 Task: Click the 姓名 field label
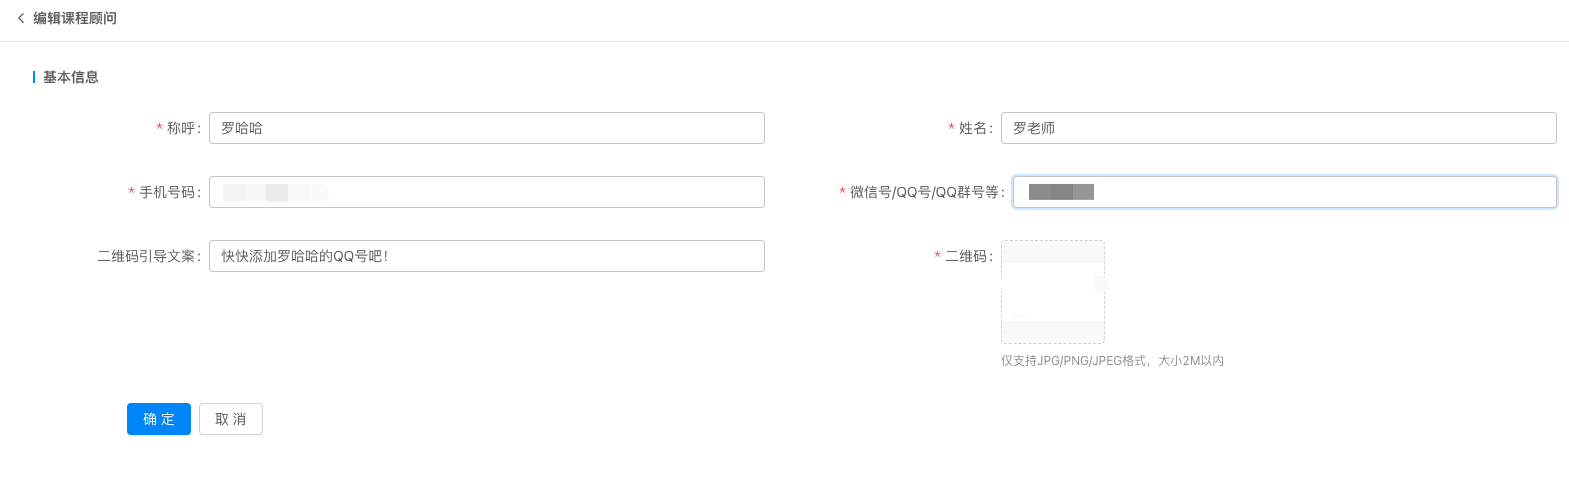click(975, 128)
